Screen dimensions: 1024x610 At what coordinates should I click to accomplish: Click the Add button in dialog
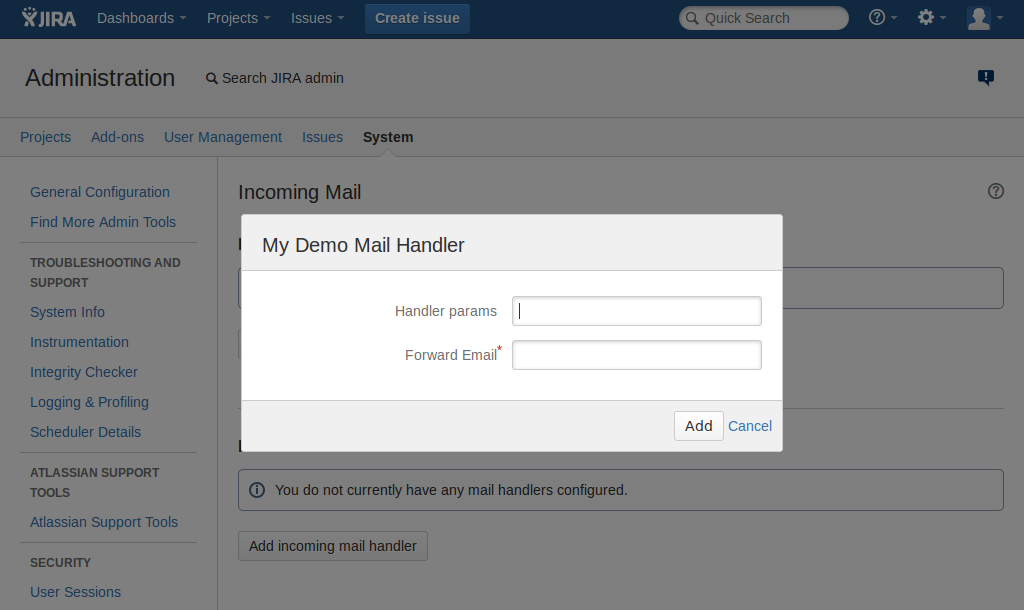[x=698, y=426]
